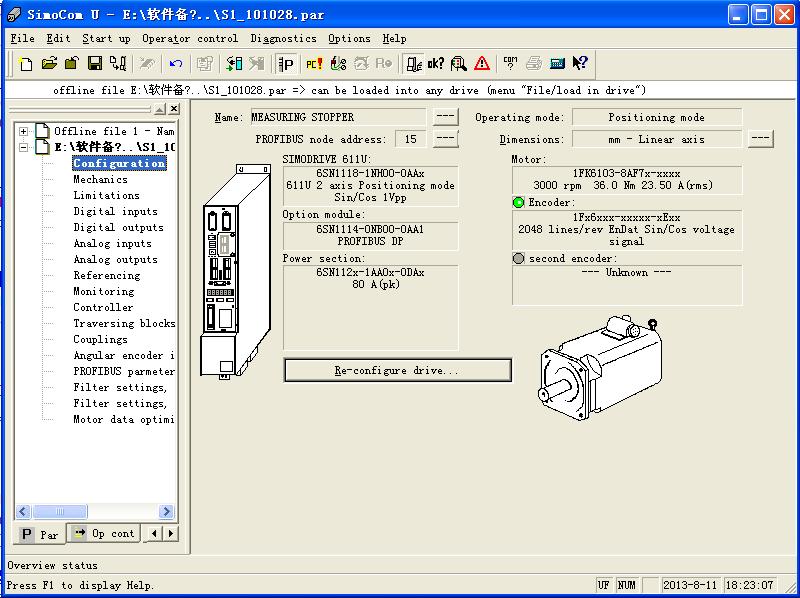Click the Open file folder icon
Screen dimensions: 800x598
pos(49,64)
